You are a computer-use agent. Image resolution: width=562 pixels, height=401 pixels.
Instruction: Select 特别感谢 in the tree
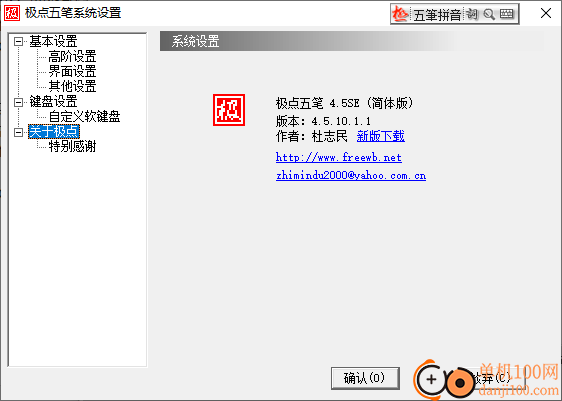tap(72, 146)
